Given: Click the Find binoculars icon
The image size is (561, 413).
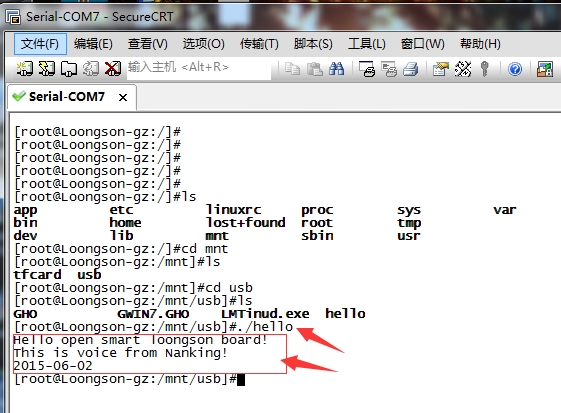Looking at the screenshot, I should click(x=336, y=68).
